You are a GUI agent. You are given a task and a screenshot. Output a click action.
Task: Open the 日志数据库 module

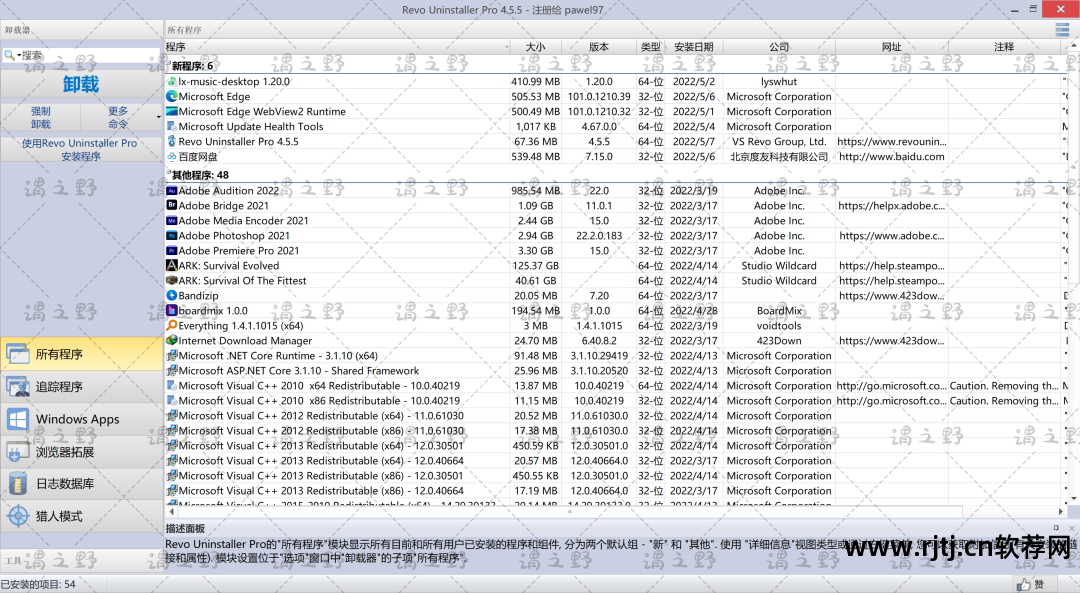pos(81,483)
